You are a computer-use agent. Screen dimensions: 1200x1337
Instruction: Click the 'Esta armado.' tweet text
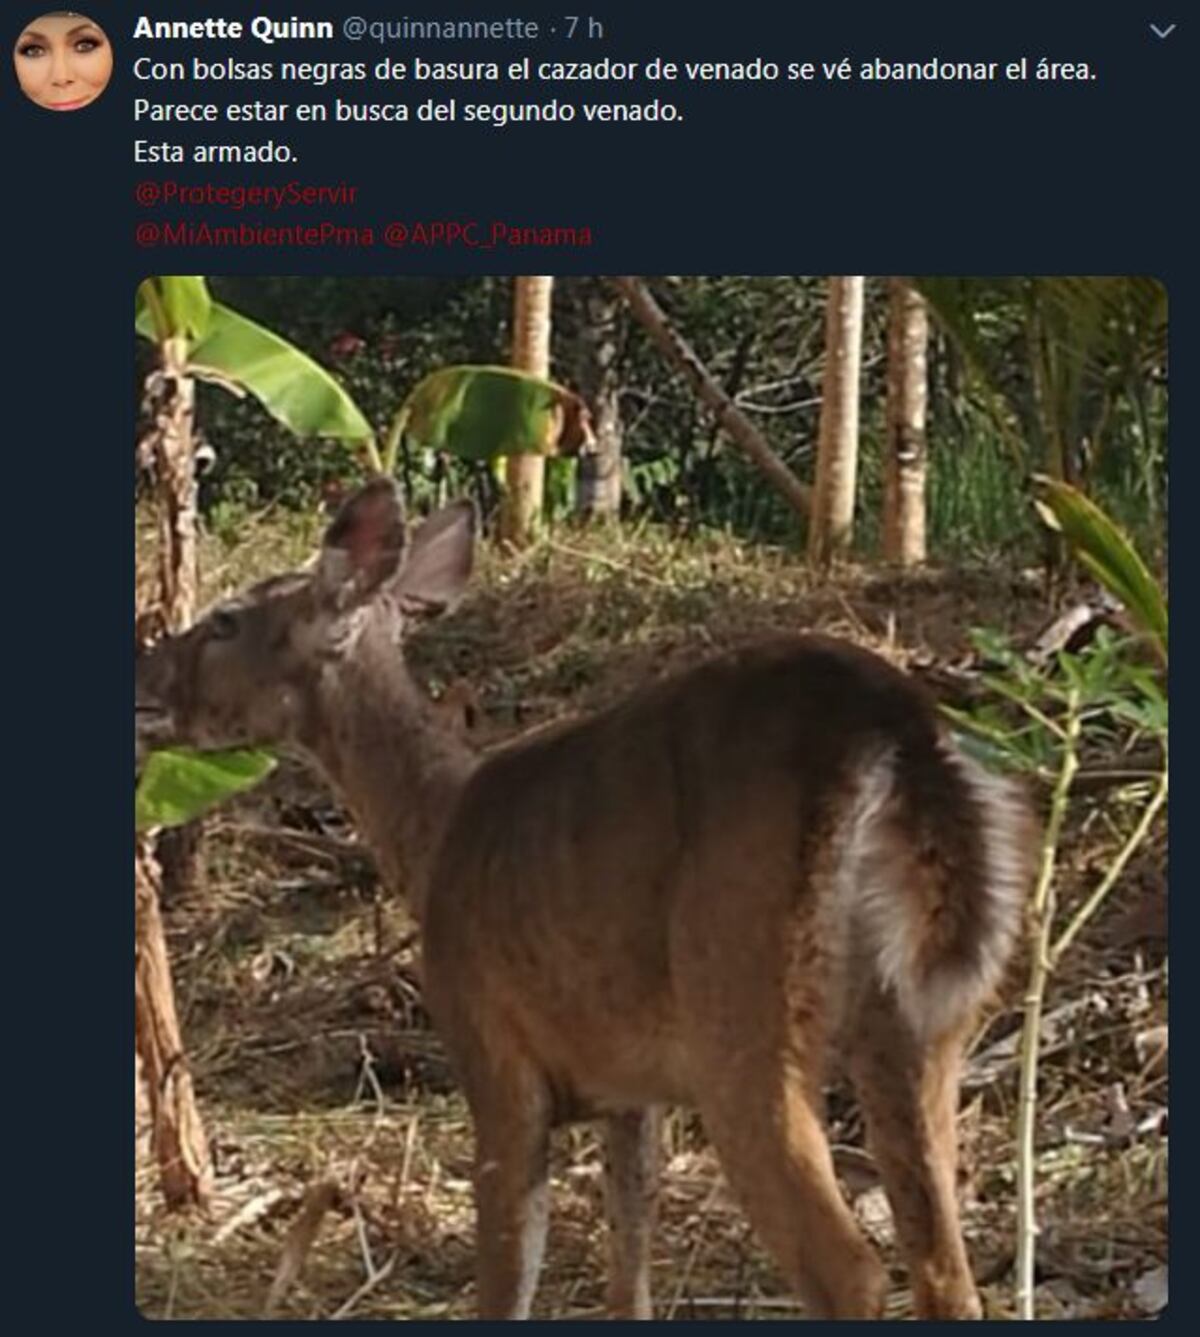[215, 152]
